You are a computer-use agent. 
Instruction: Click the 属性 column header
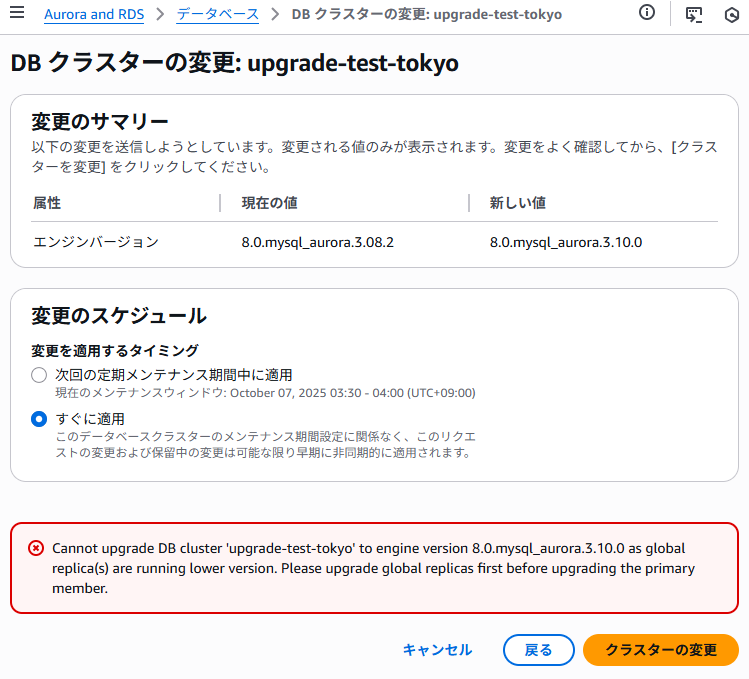coord(47,203)
